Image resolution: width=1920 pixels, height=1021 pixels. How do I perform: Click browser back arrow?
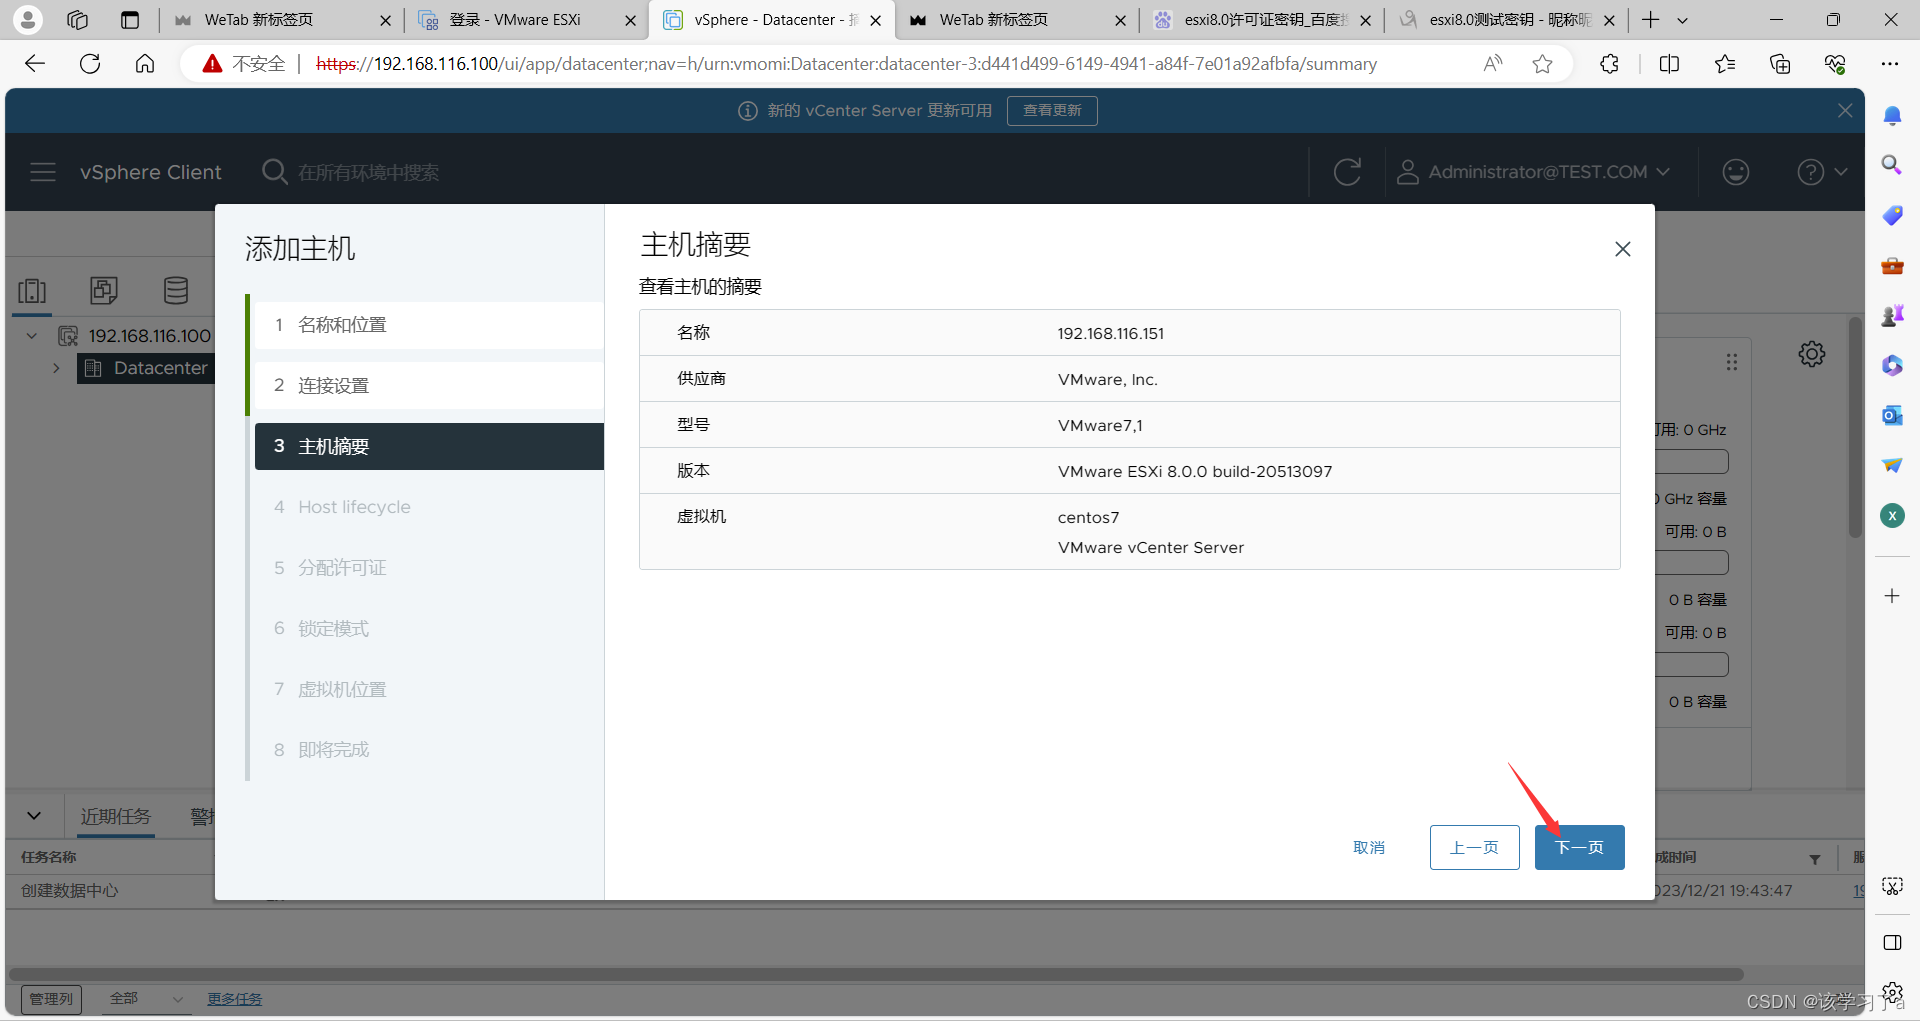click(x=35, y=64)
